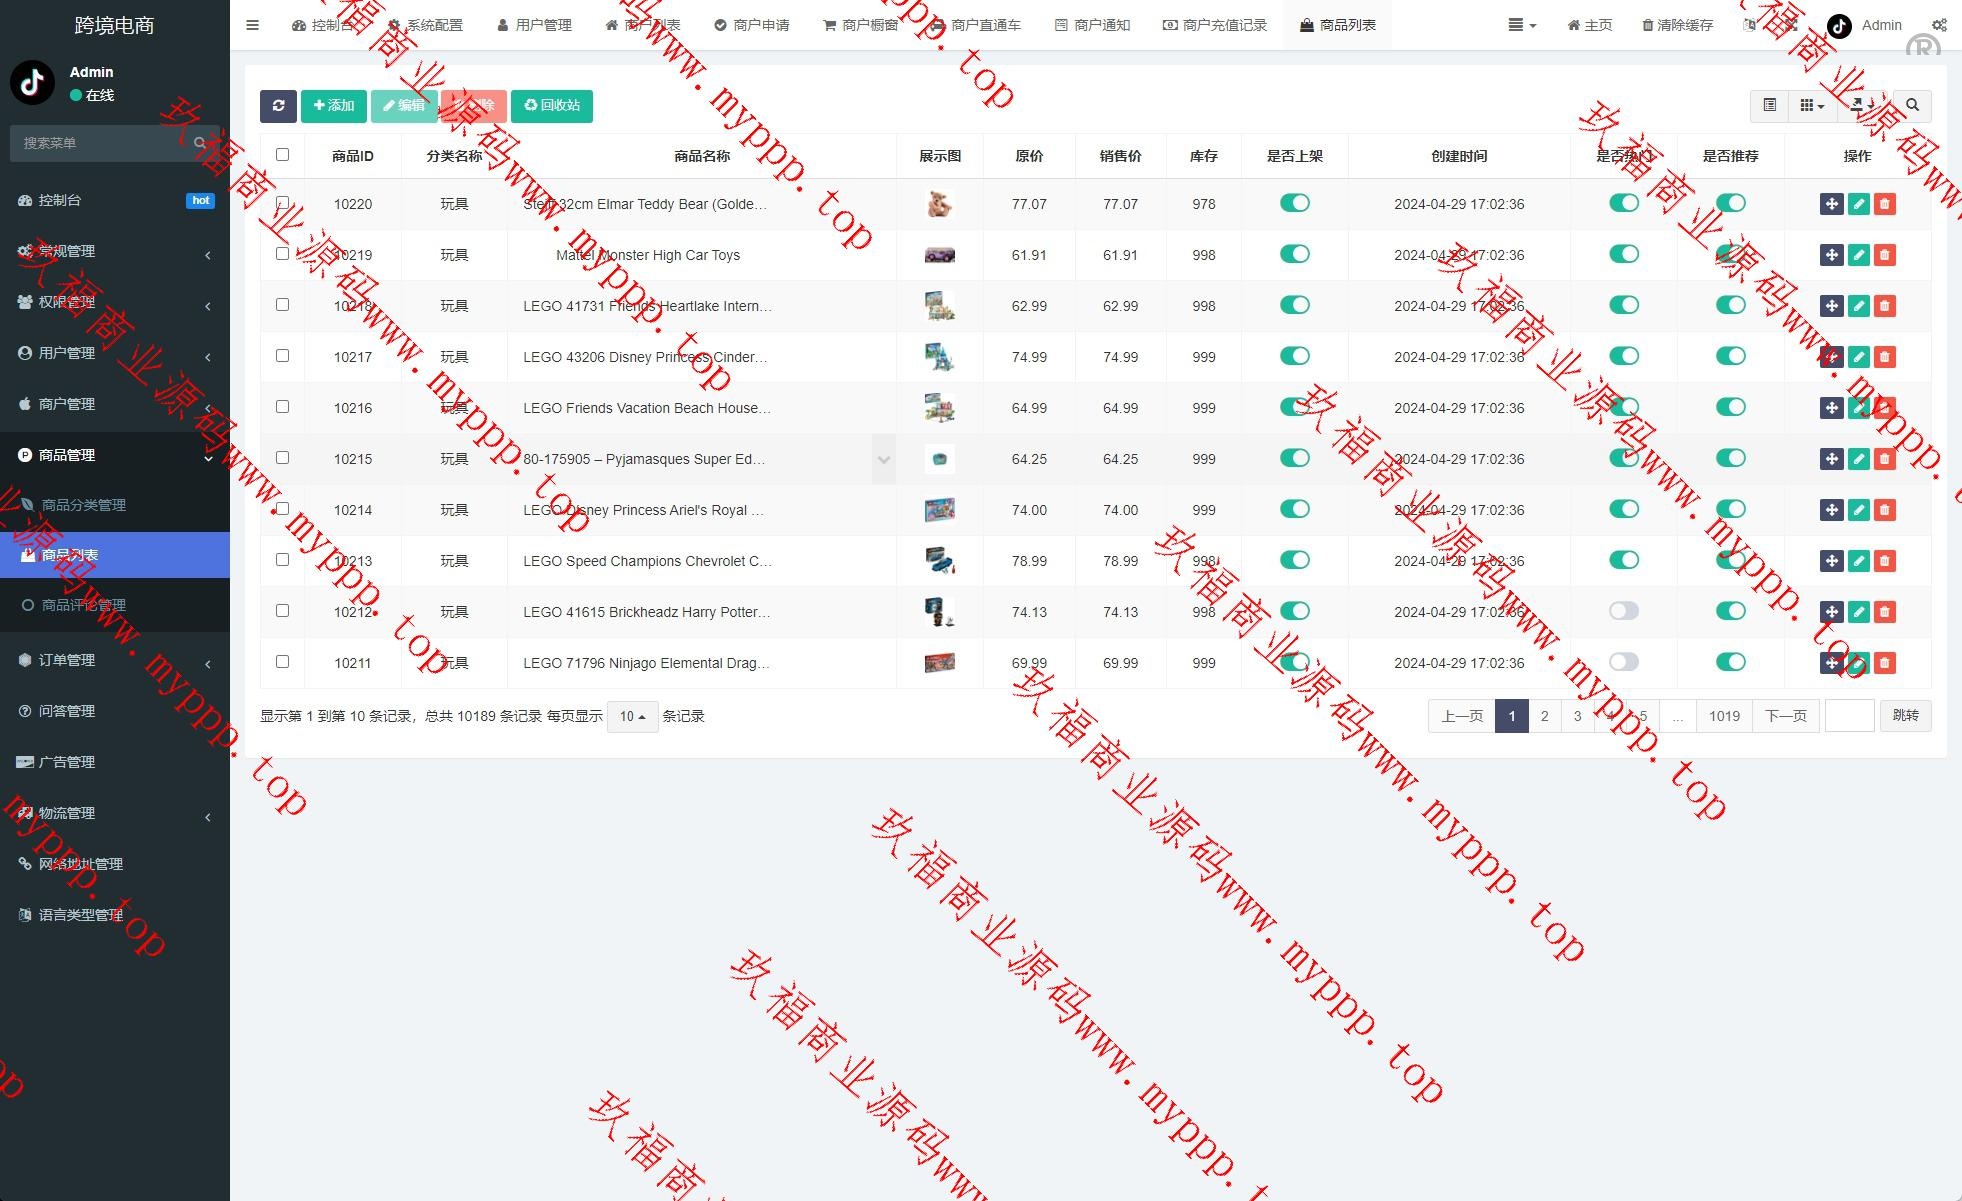
Task: Toggle 是否上架 switch for product 10216
Action: [1295, 407]
